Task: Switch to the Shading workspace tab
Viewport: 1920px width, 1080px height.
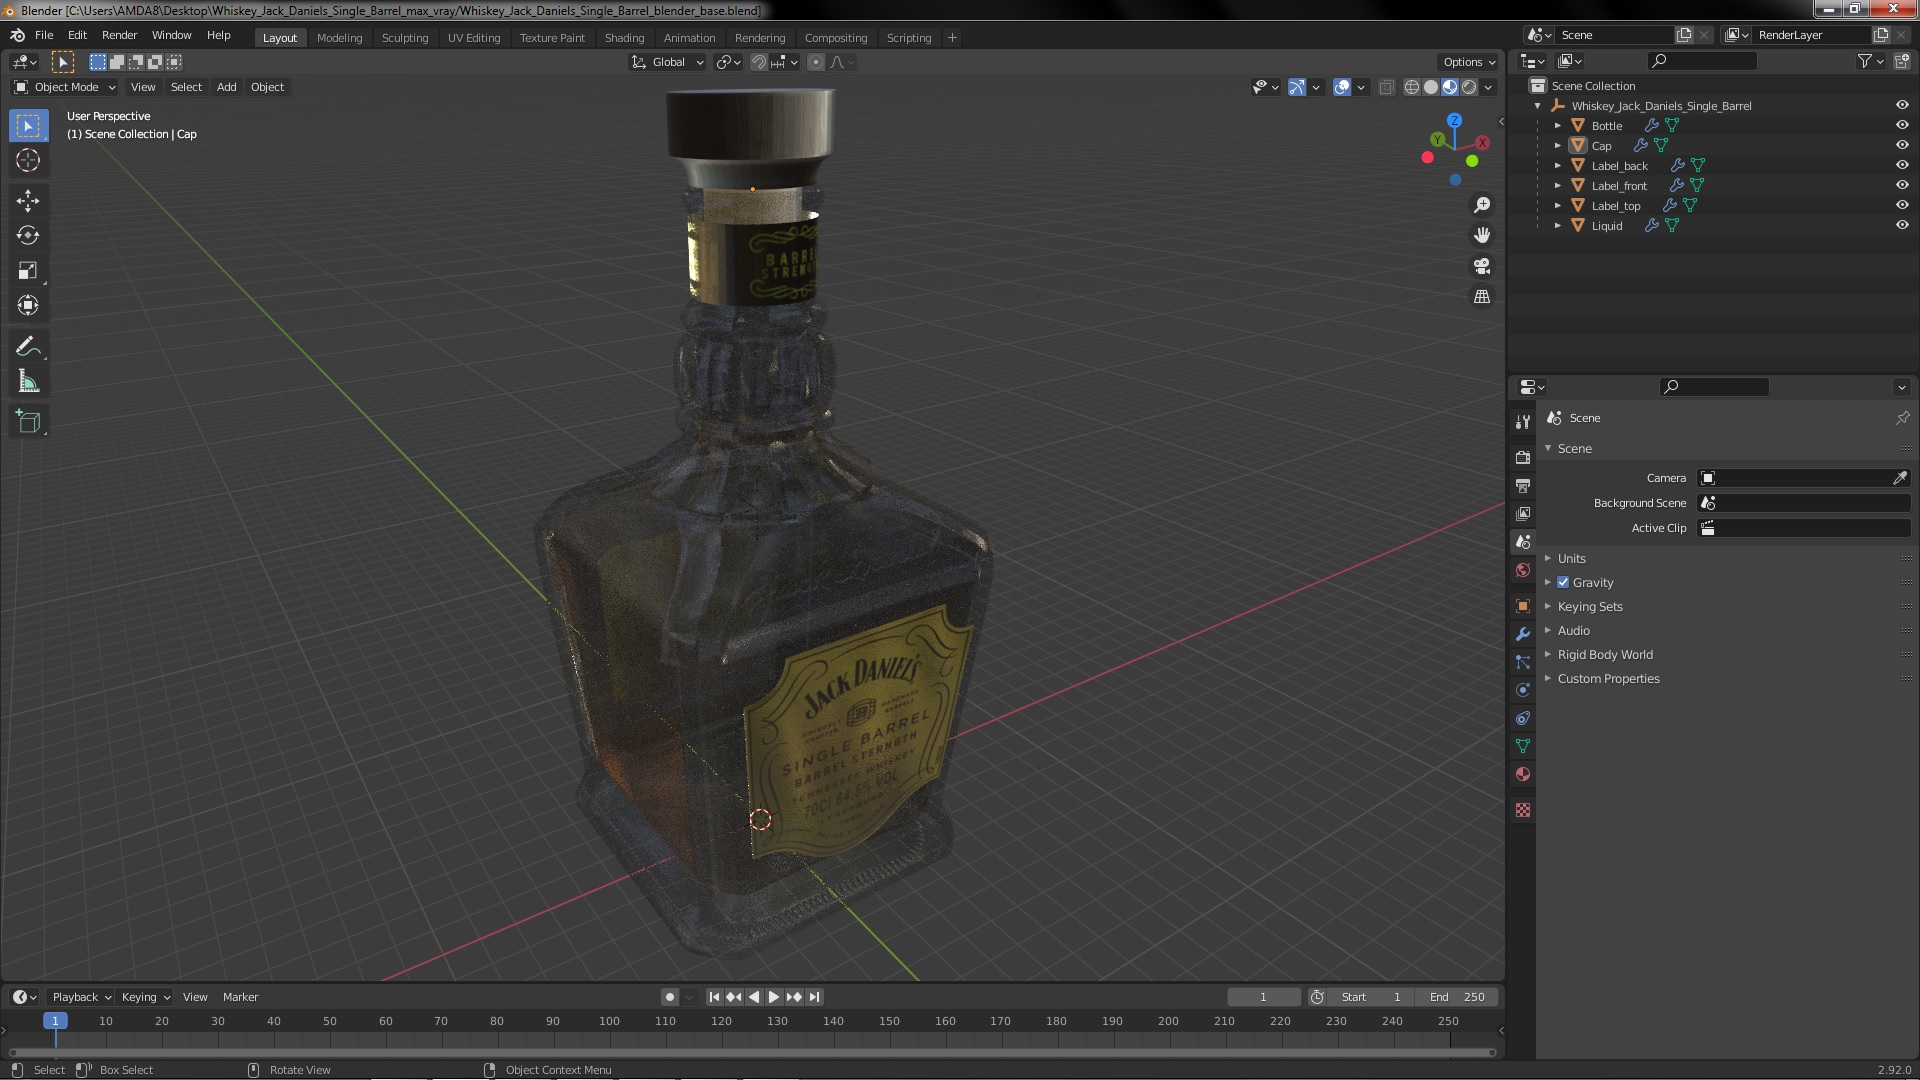Action: [x=624, y=37]
